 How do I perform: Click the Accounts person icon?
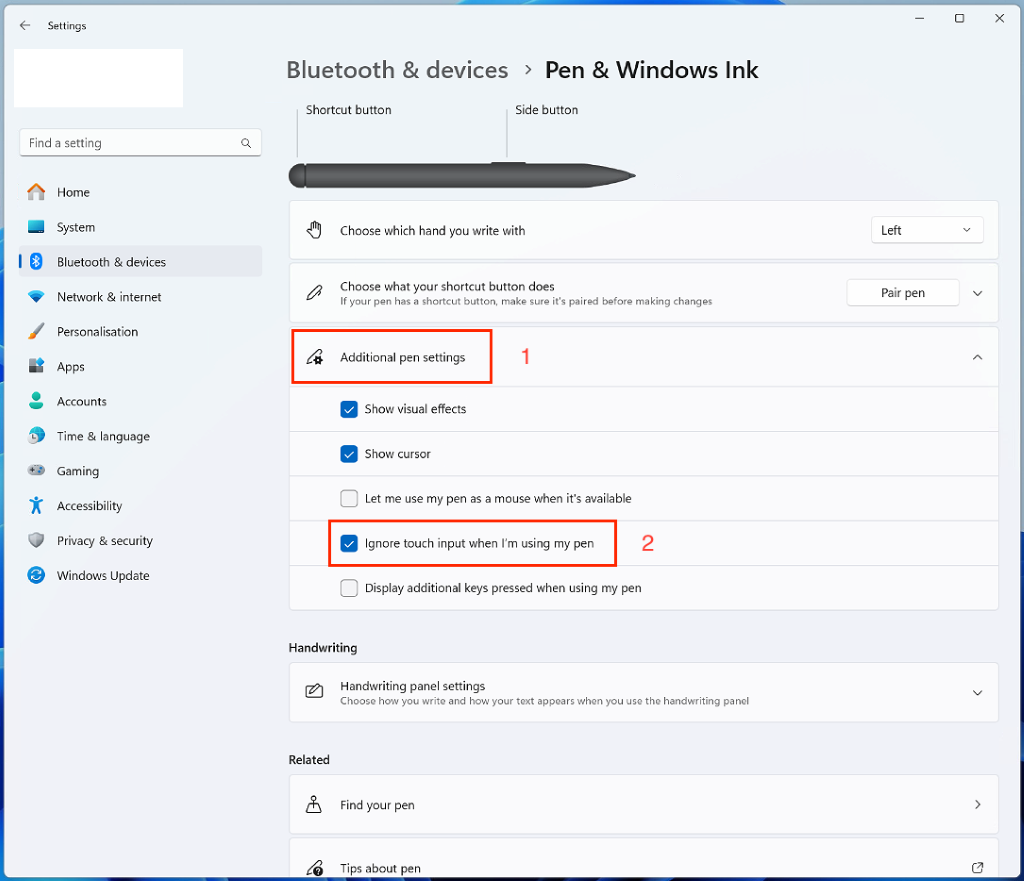[x=36, y=400]
